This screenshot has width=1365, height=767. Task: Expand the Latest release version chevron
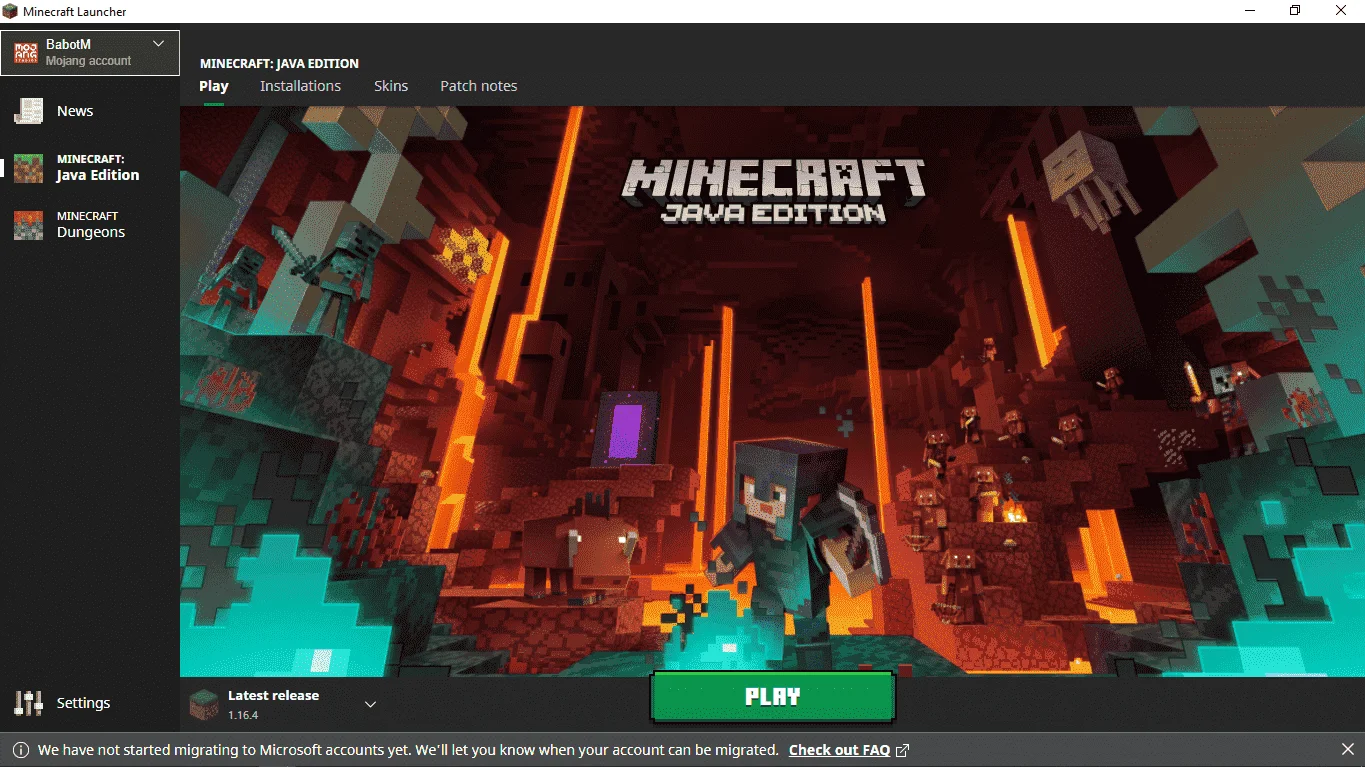(x=370, y=704)
